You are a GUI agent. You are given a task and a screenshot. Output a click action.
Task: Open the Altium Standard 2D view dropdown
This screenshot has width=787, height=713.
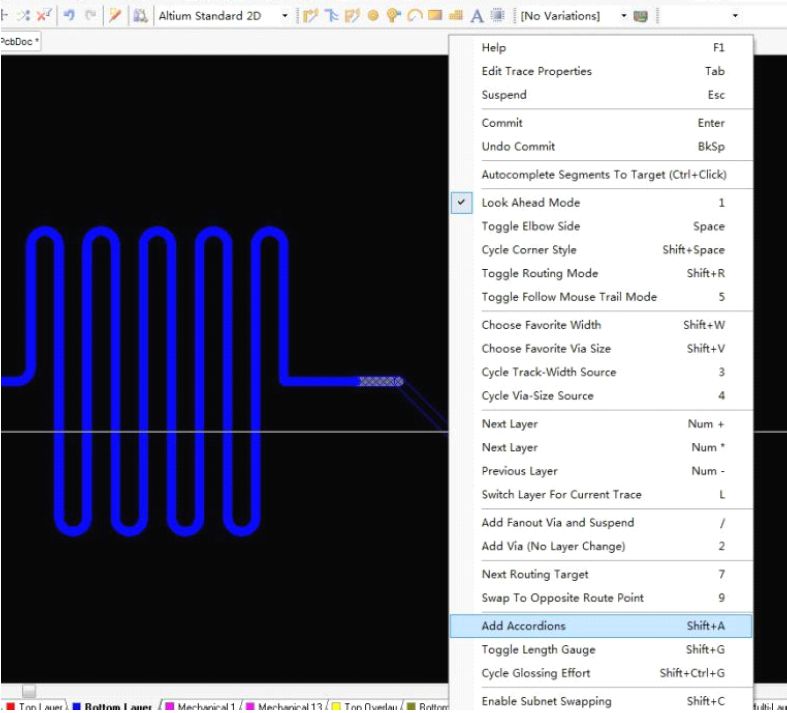285,16
